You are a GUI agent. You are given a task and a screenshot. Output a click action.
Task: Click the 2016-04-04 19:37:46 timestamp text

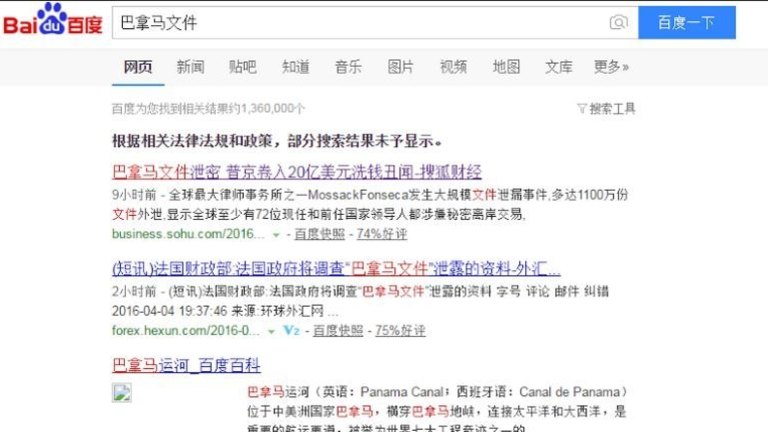coord(169,311)
